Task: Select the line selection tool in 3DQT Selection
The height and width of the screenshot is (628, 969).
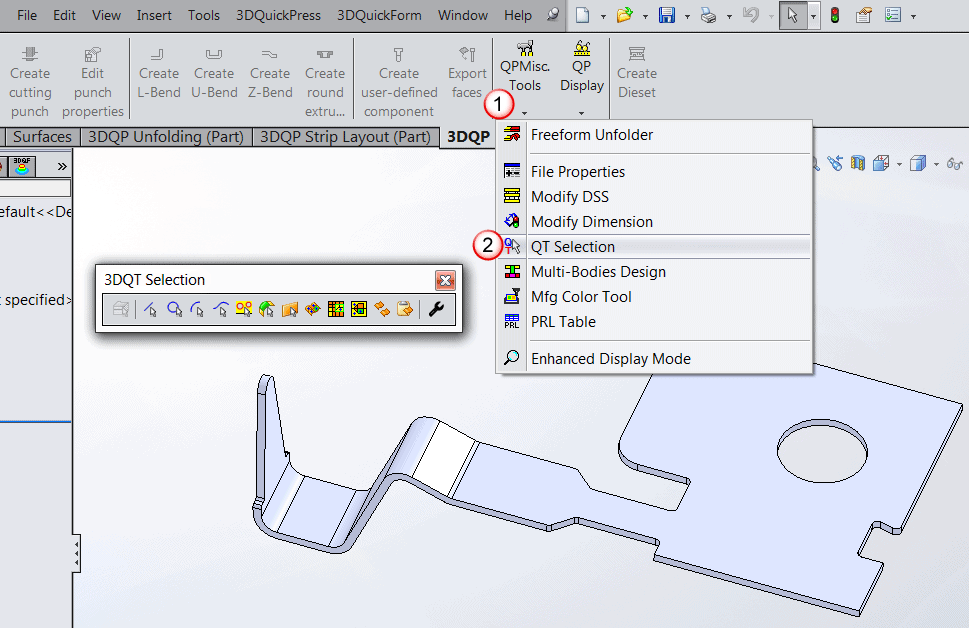Action: point(151,310)
